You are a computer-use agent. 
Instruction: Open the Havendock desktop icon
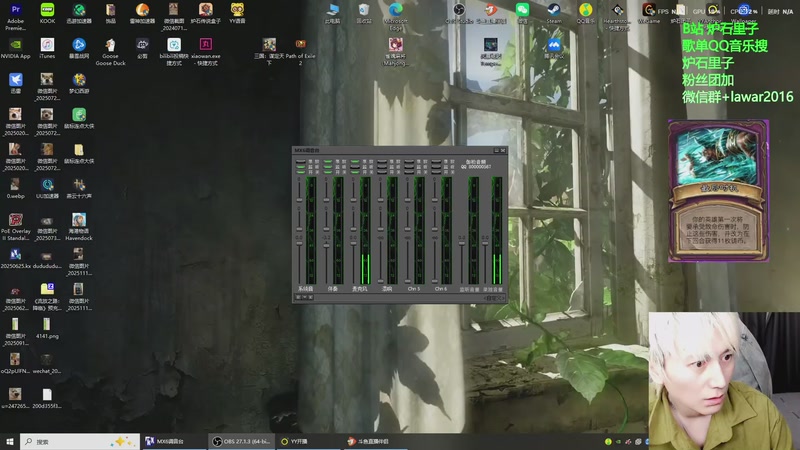(79, 227)
